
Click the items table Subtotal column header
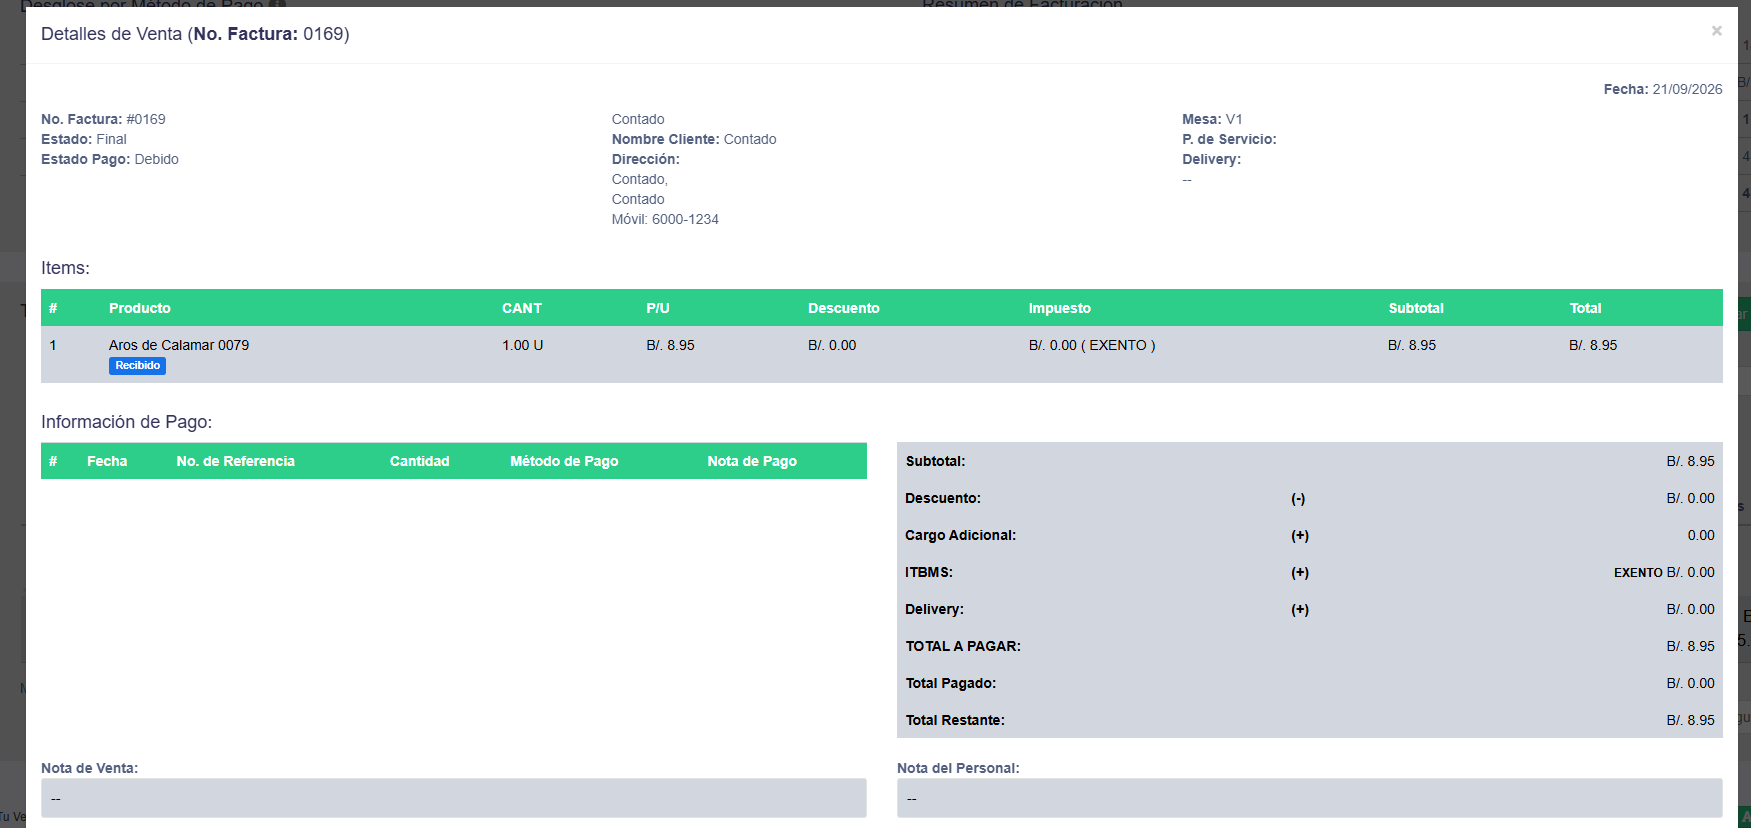coord(1416,308)
